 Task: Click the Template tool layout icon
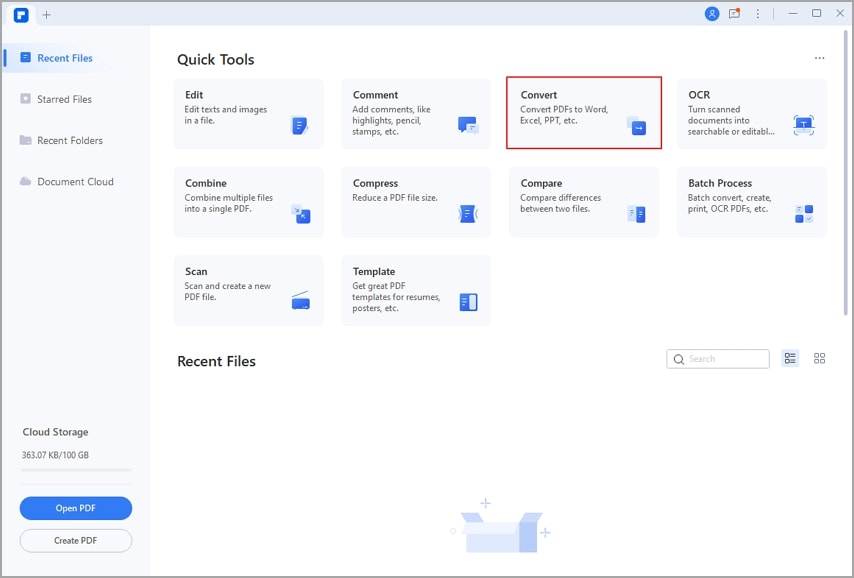point(468,302)
